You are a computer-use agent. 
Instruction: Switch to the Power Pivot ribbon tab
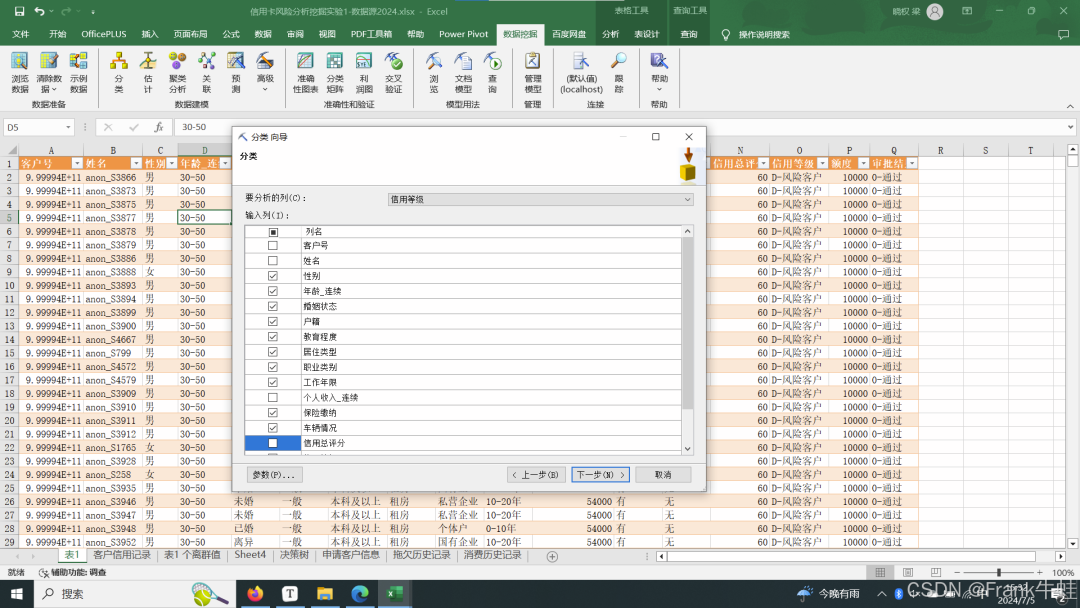click(463, 34)
